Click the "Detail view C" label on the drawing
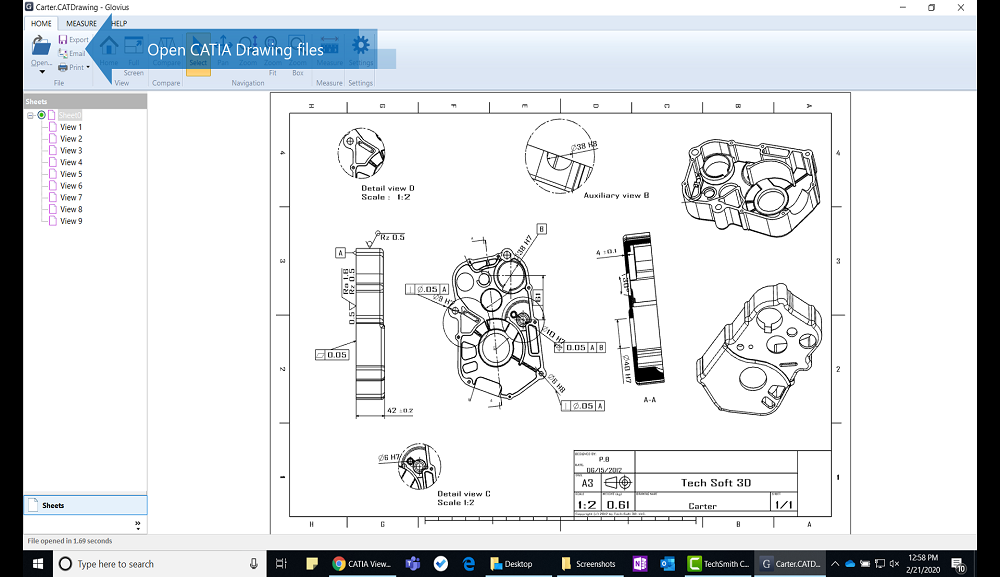 (x=464, y=493)
